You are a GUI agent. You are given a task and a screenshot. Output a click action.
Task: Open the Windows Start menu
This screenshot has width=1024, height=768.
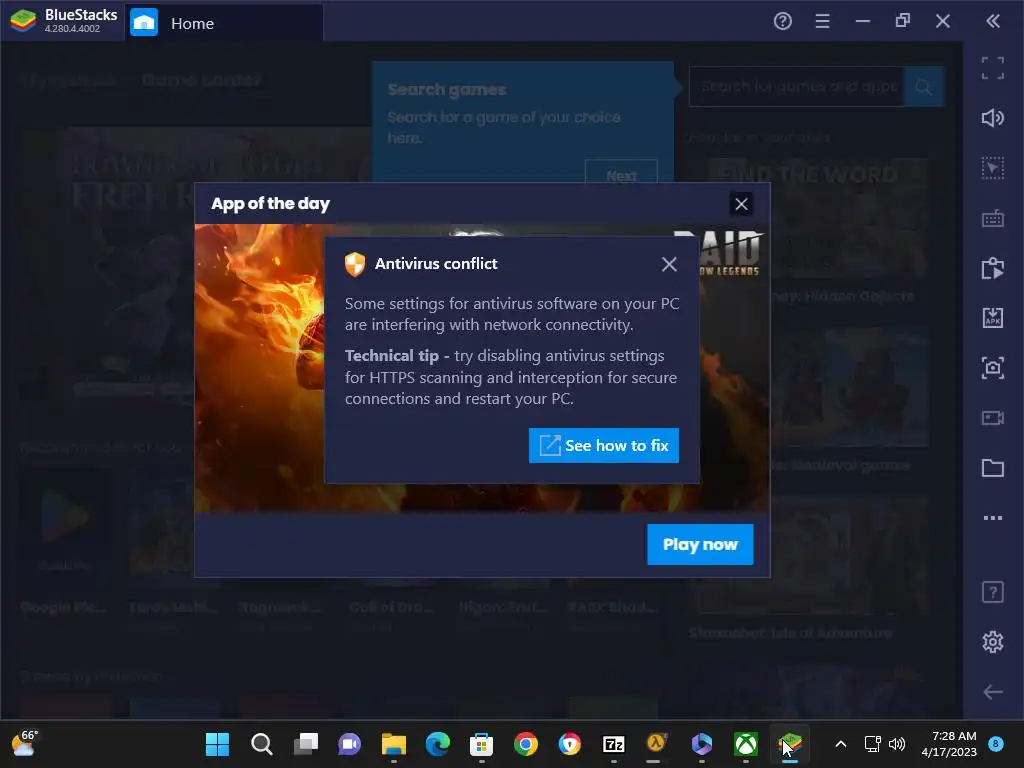click(x=217, y=744)
